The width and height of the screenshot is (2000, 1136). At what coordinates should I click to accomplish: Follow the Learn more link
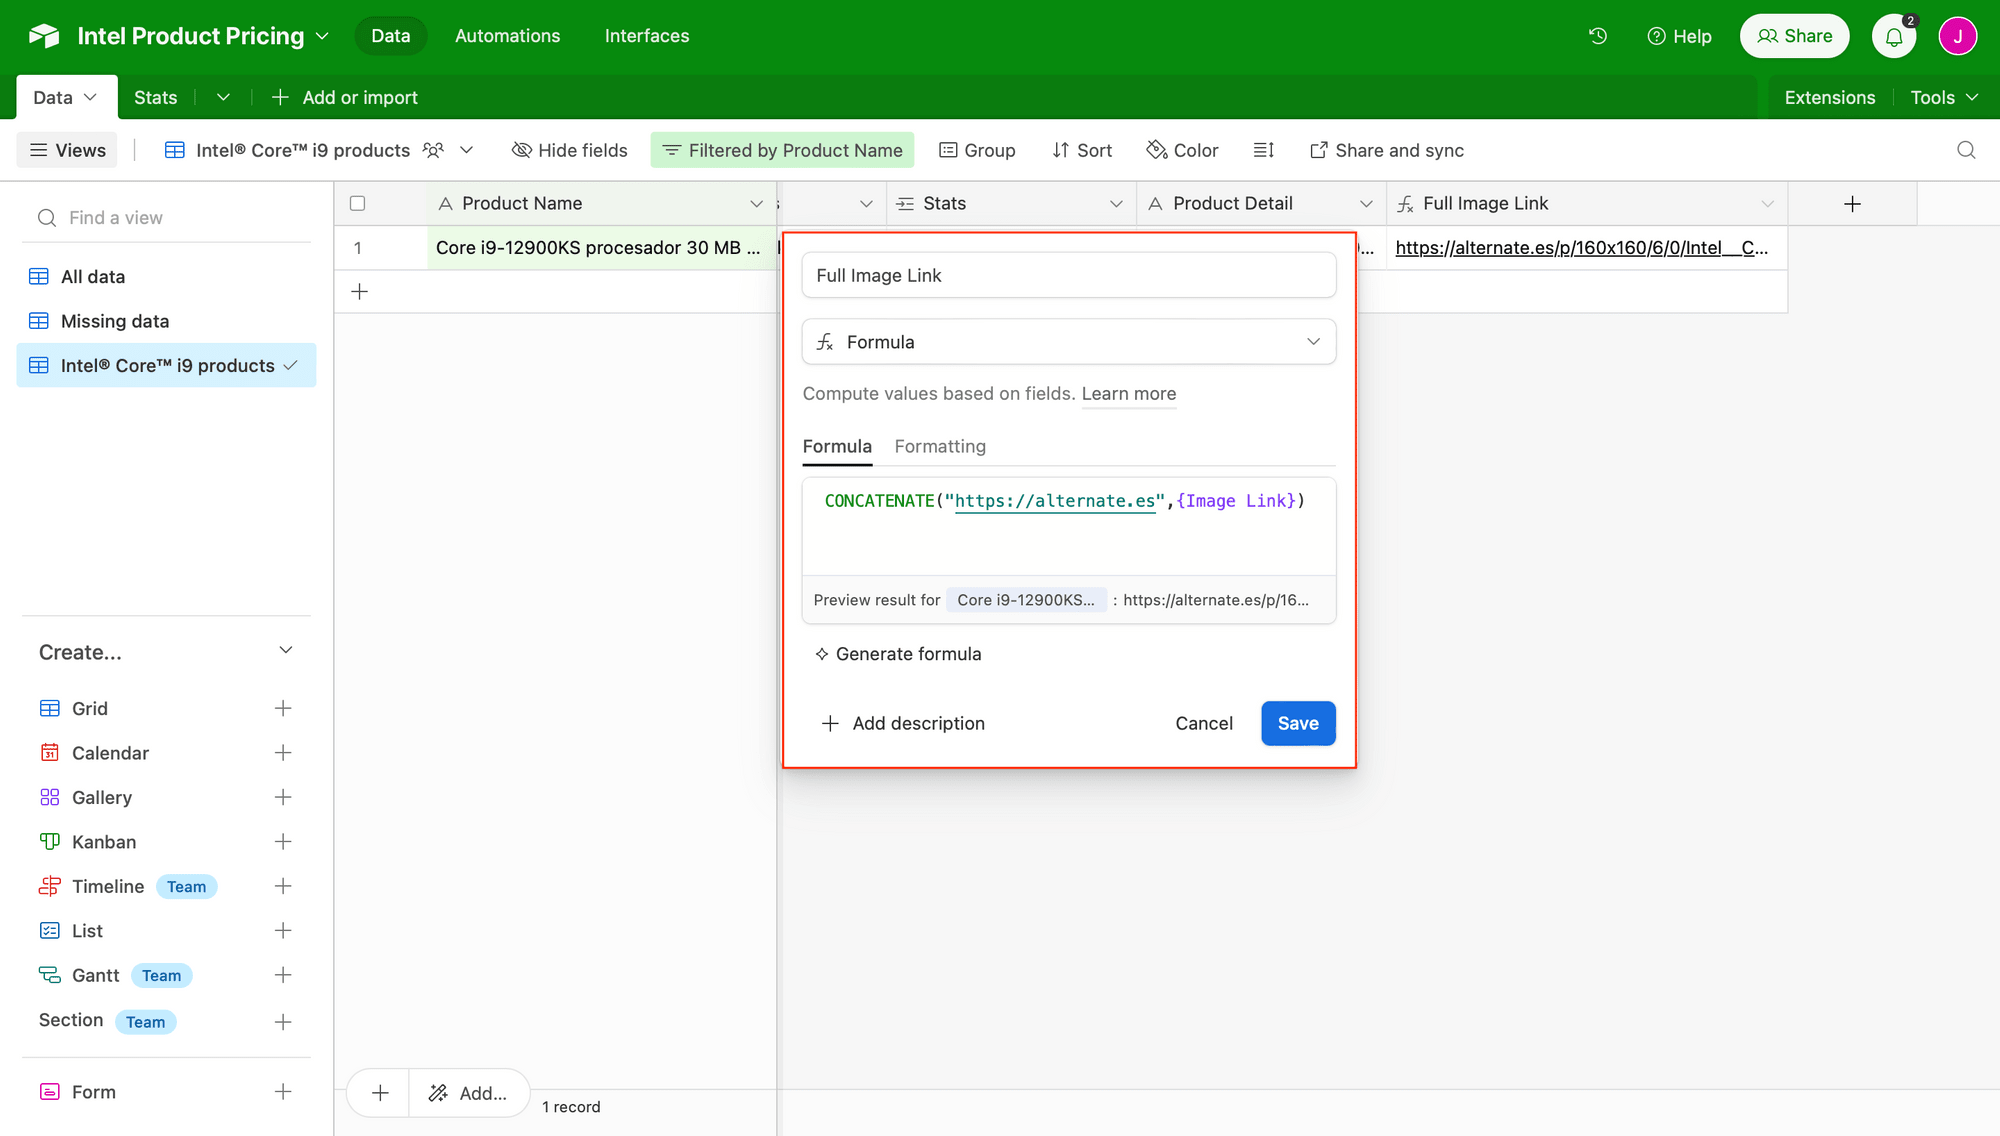pos(1128,394)
